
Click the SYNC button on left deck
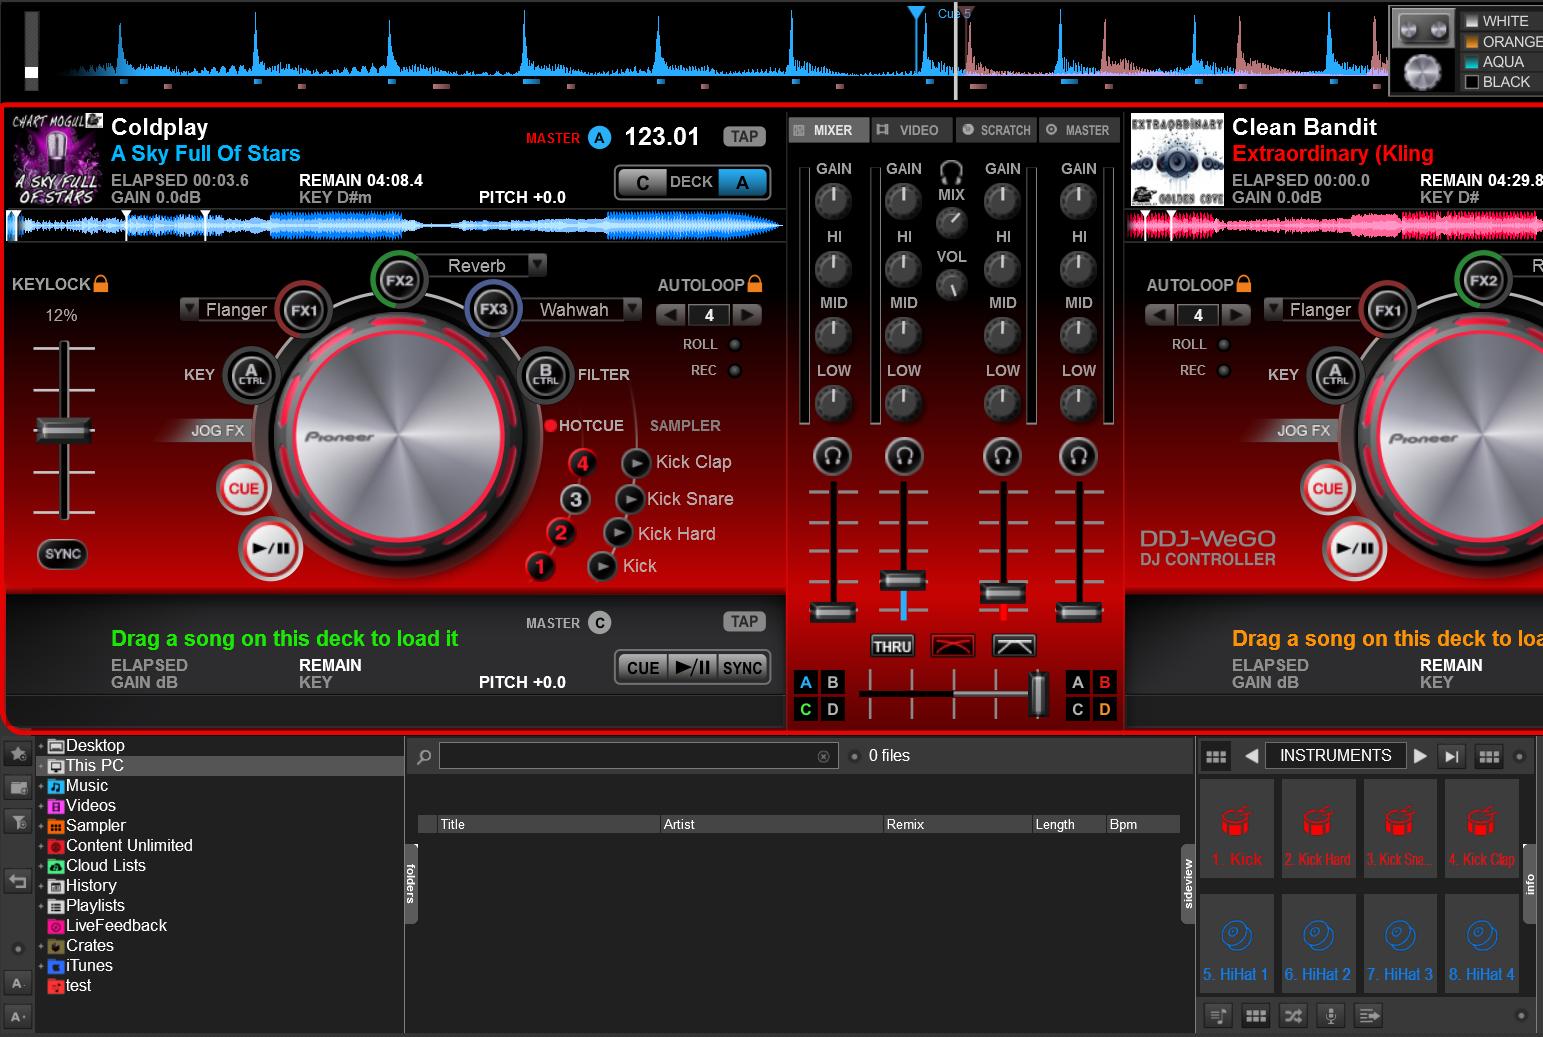point(63,554)
